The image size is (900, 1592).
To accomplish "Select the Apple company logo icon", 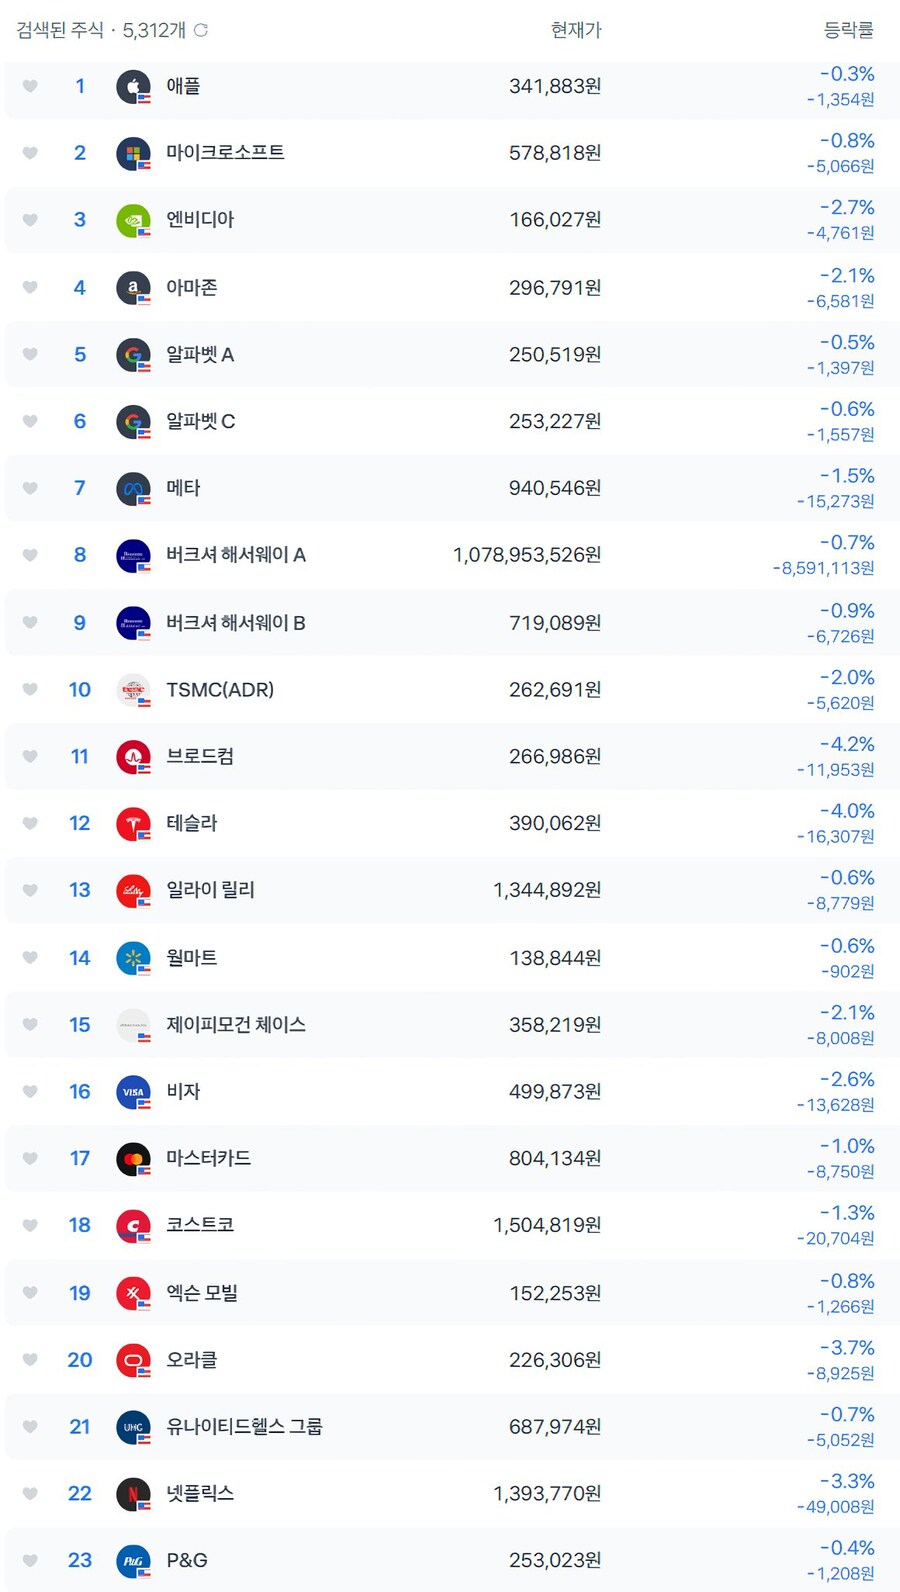I will click(133, 86).
